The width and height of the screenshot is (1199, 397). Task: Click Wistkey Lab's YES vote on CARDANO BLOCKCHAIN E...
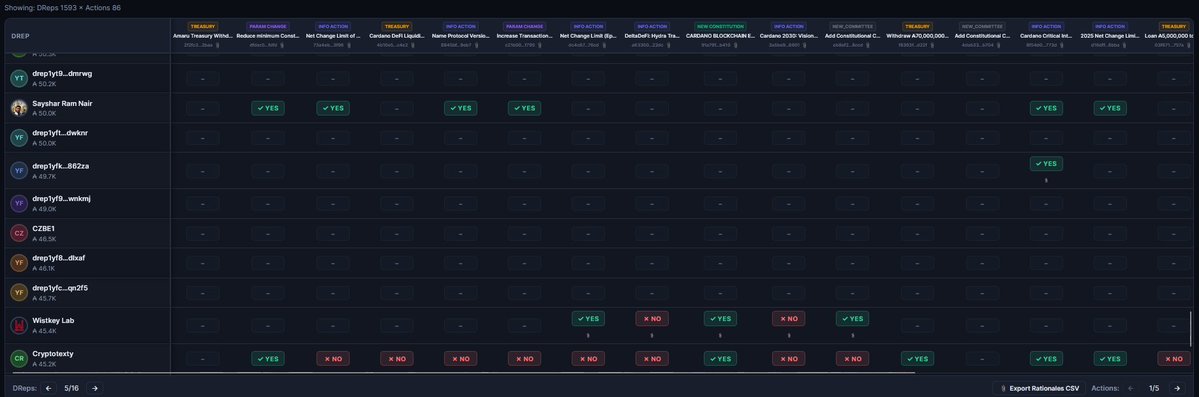tap(720, 318)
